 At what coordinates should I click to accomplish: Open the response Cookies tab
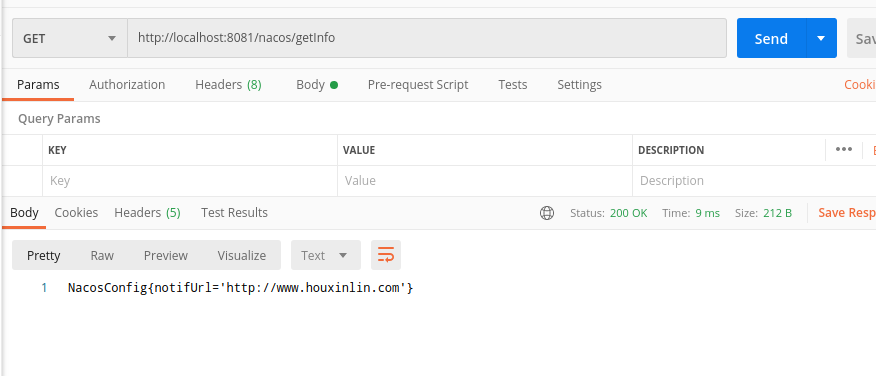pos(76,213)
